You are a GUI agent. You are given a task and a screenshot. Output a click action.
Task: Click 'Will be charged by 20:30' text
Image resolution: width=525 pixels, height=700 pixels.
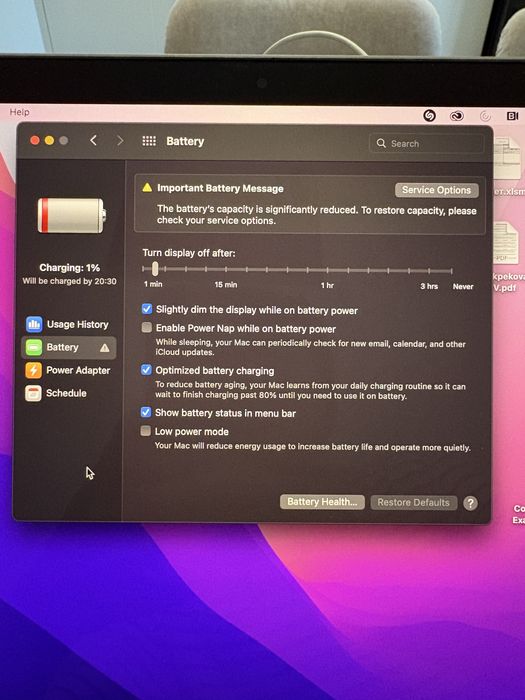(70, 281)
